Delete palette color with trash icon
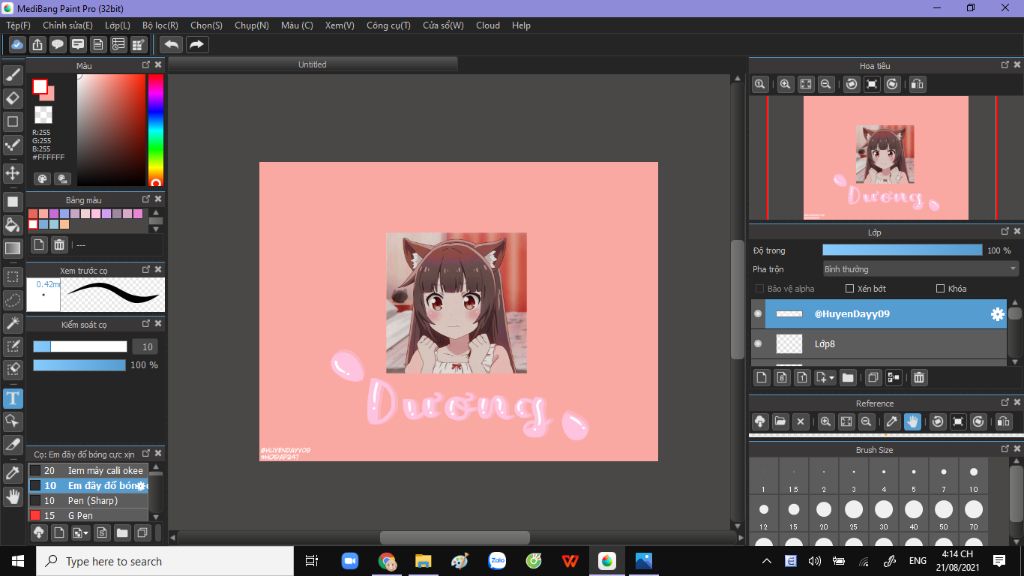1024x576 pixels. [x=59, y=245]
